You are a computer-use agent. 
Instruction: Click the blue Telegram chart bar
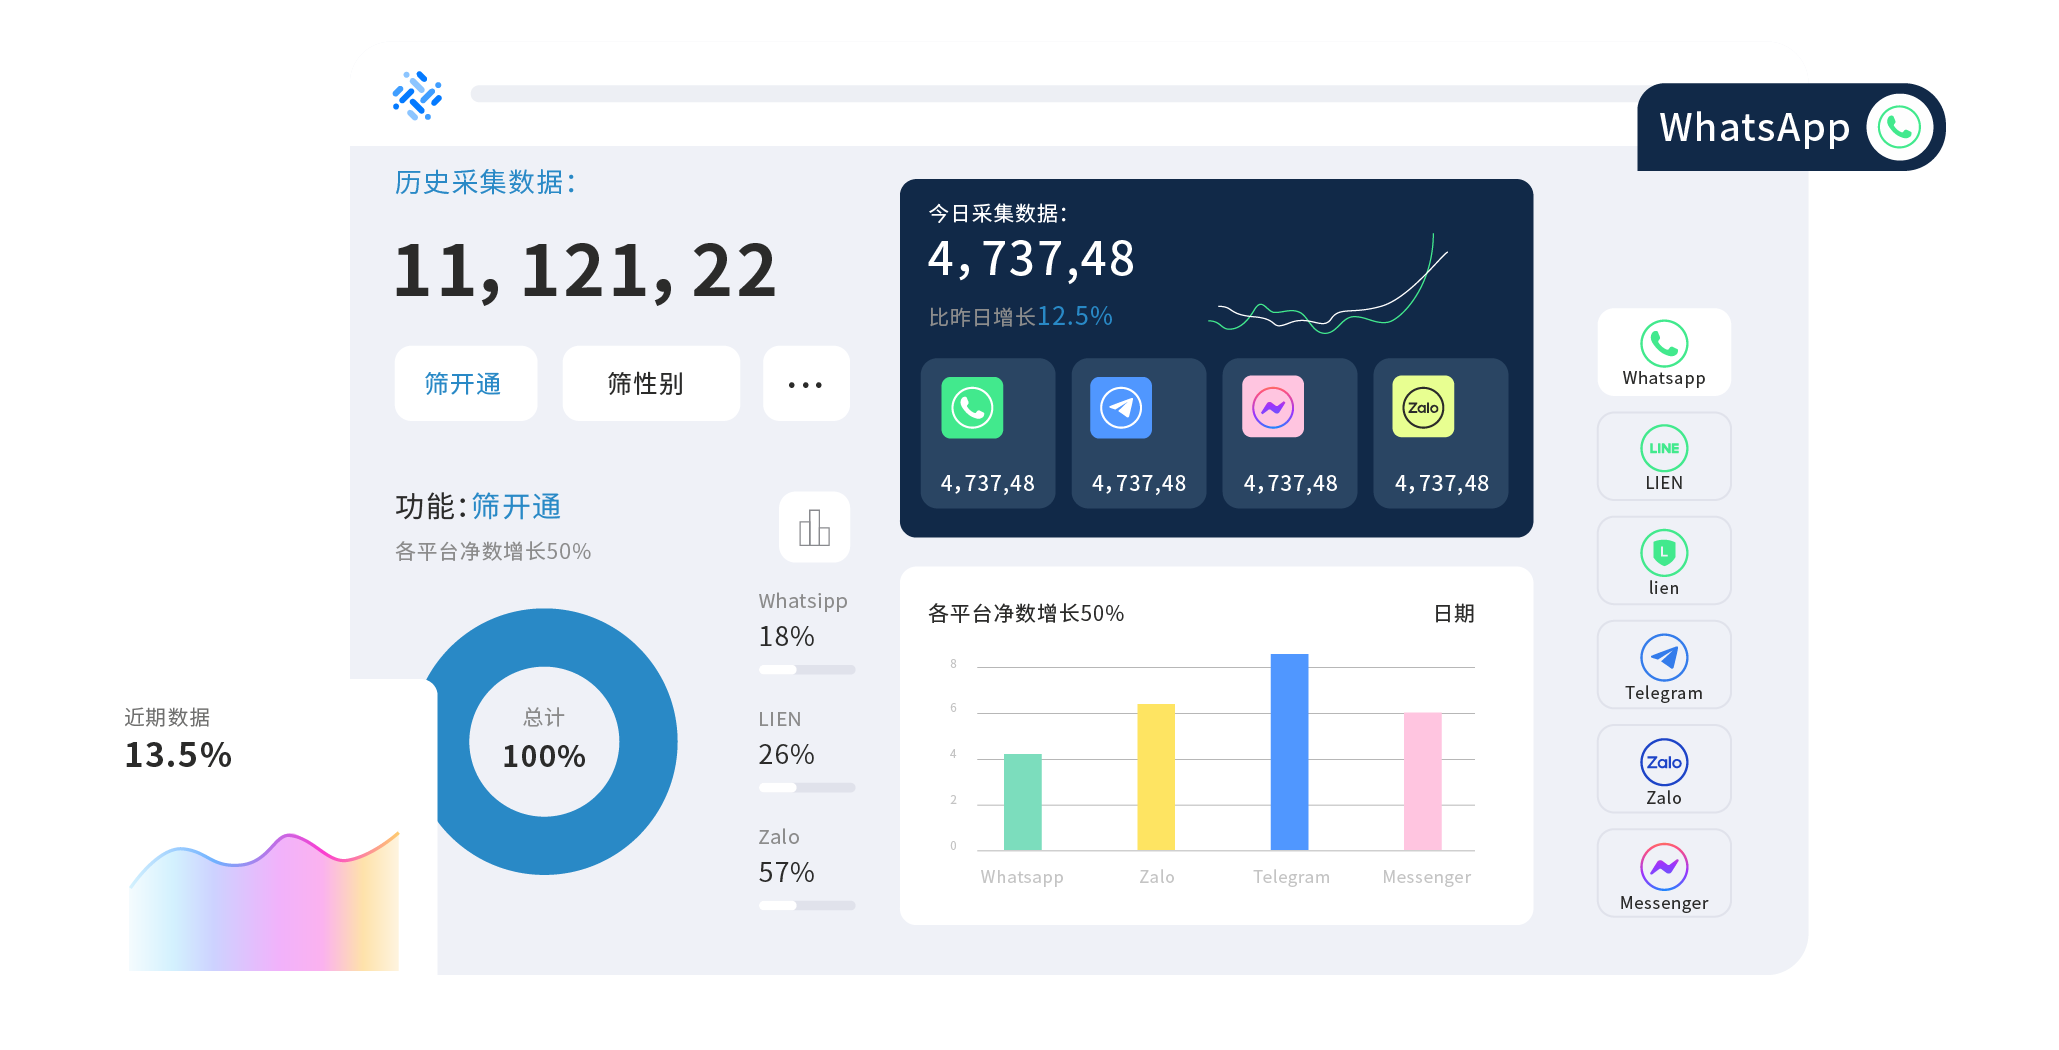[1289, 752]
